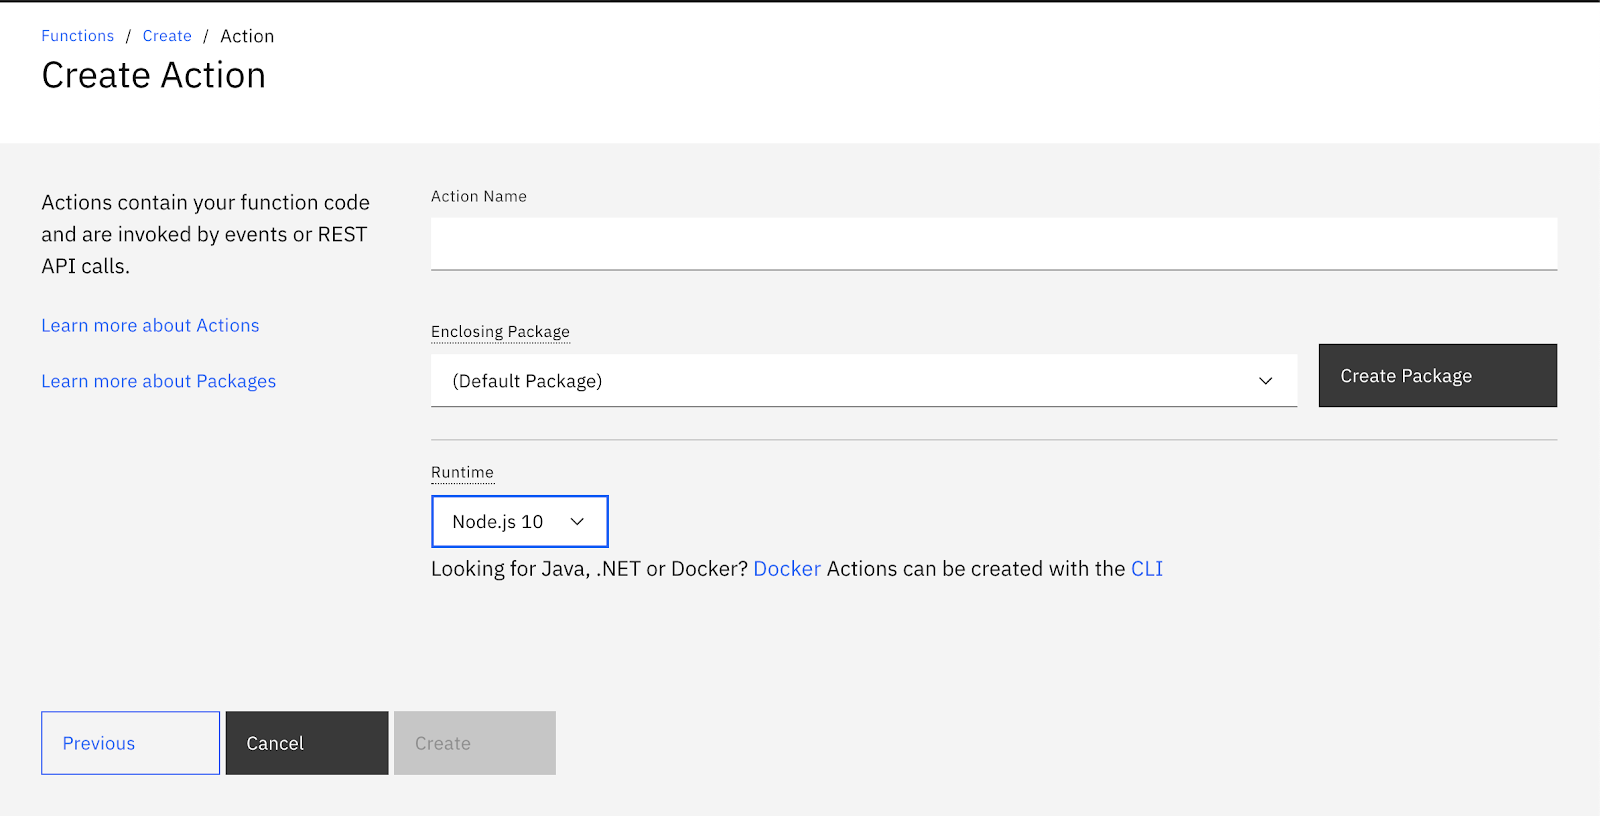Click the Action Name field label
This screenshot has width=1600, height=816.
(x=479, y=197)
